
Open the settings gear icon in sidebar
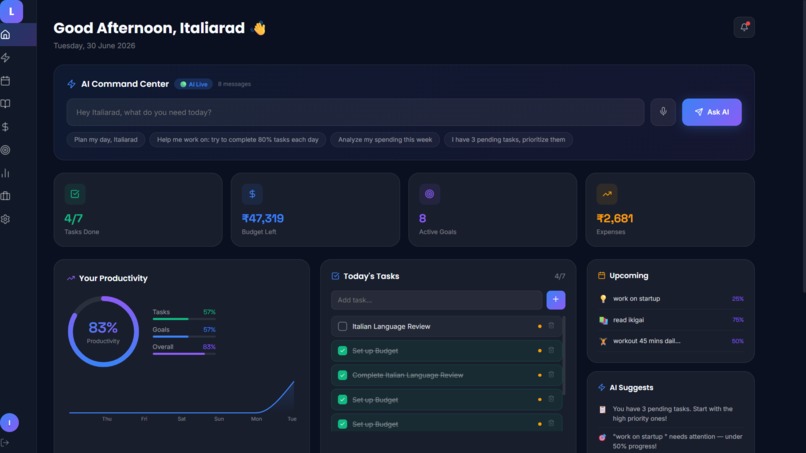tap(6, 219)
